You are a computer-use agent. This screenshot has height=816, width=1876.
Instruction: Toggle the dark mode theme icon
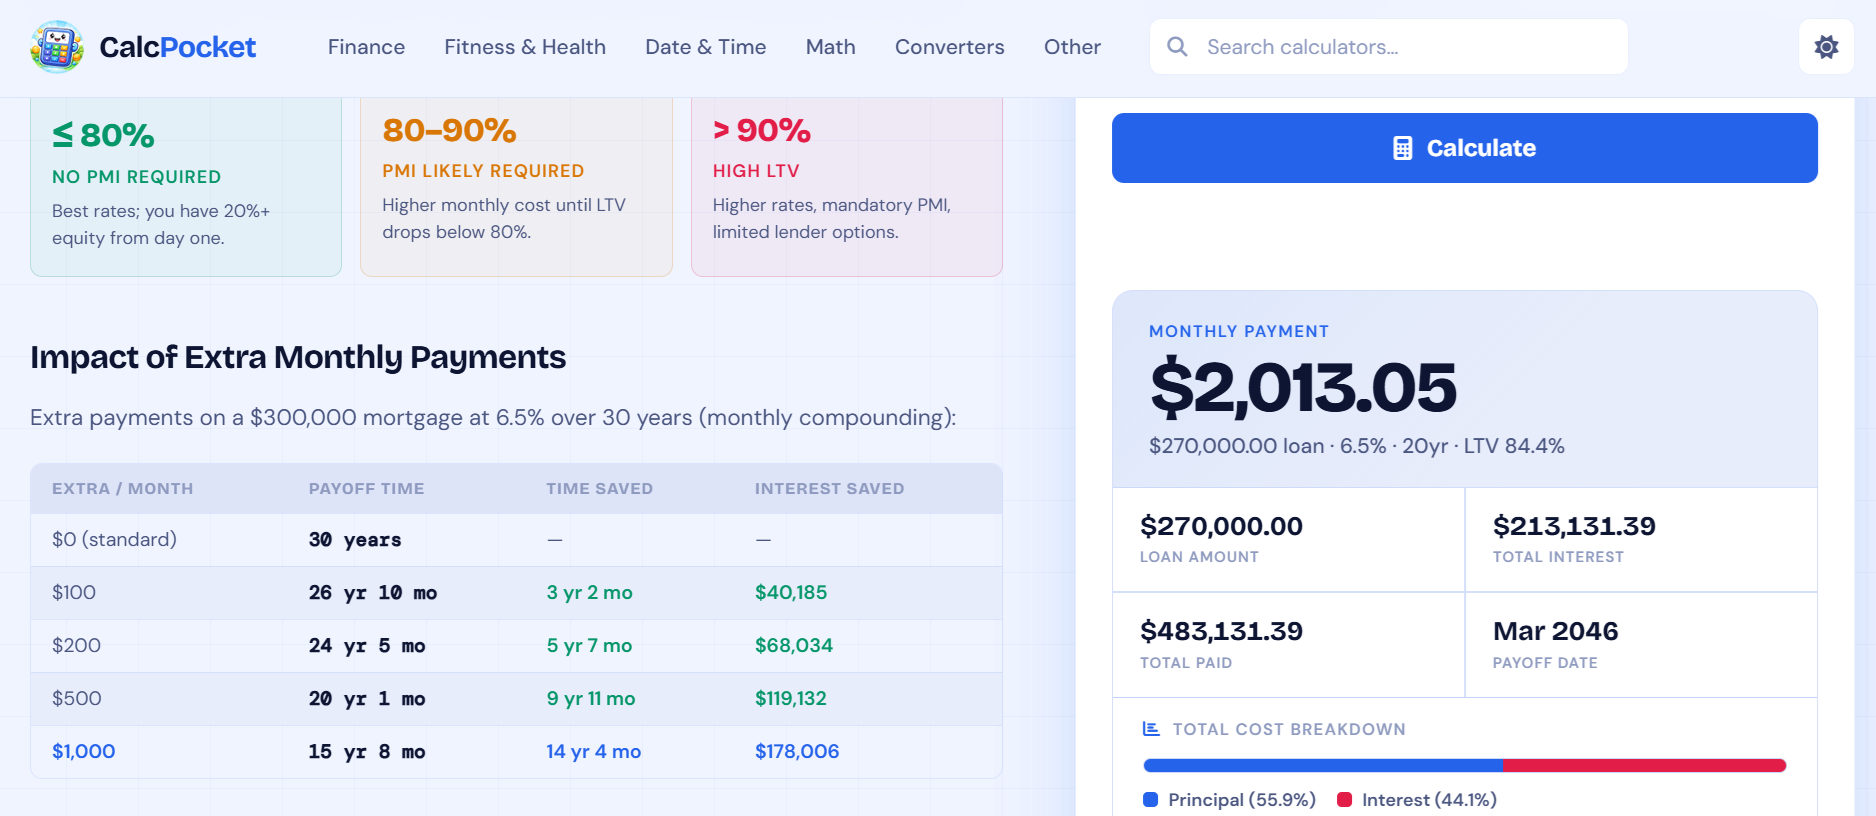point(1826,47)
